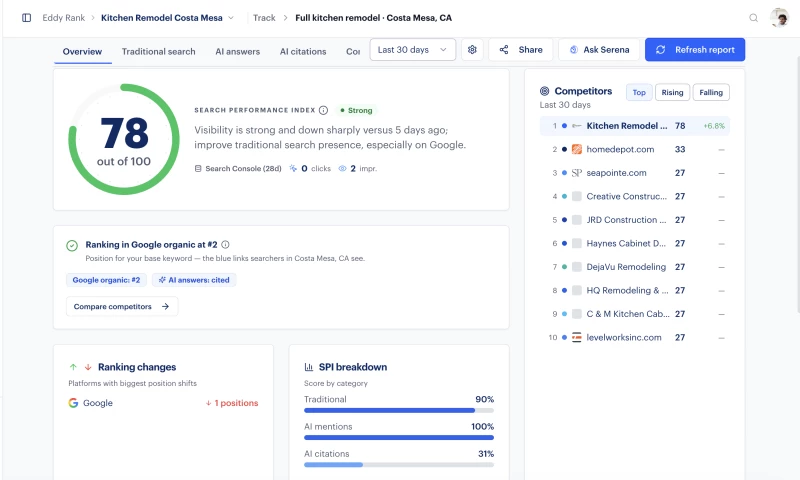Open Track breadcrumb link
This screenshot has height=480, width=800.
(x=264, y=18)
